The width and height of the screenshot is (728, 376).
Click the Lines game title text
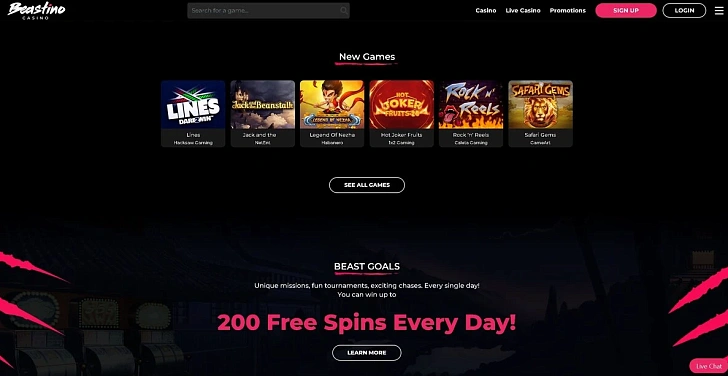[x=193, y=135]
